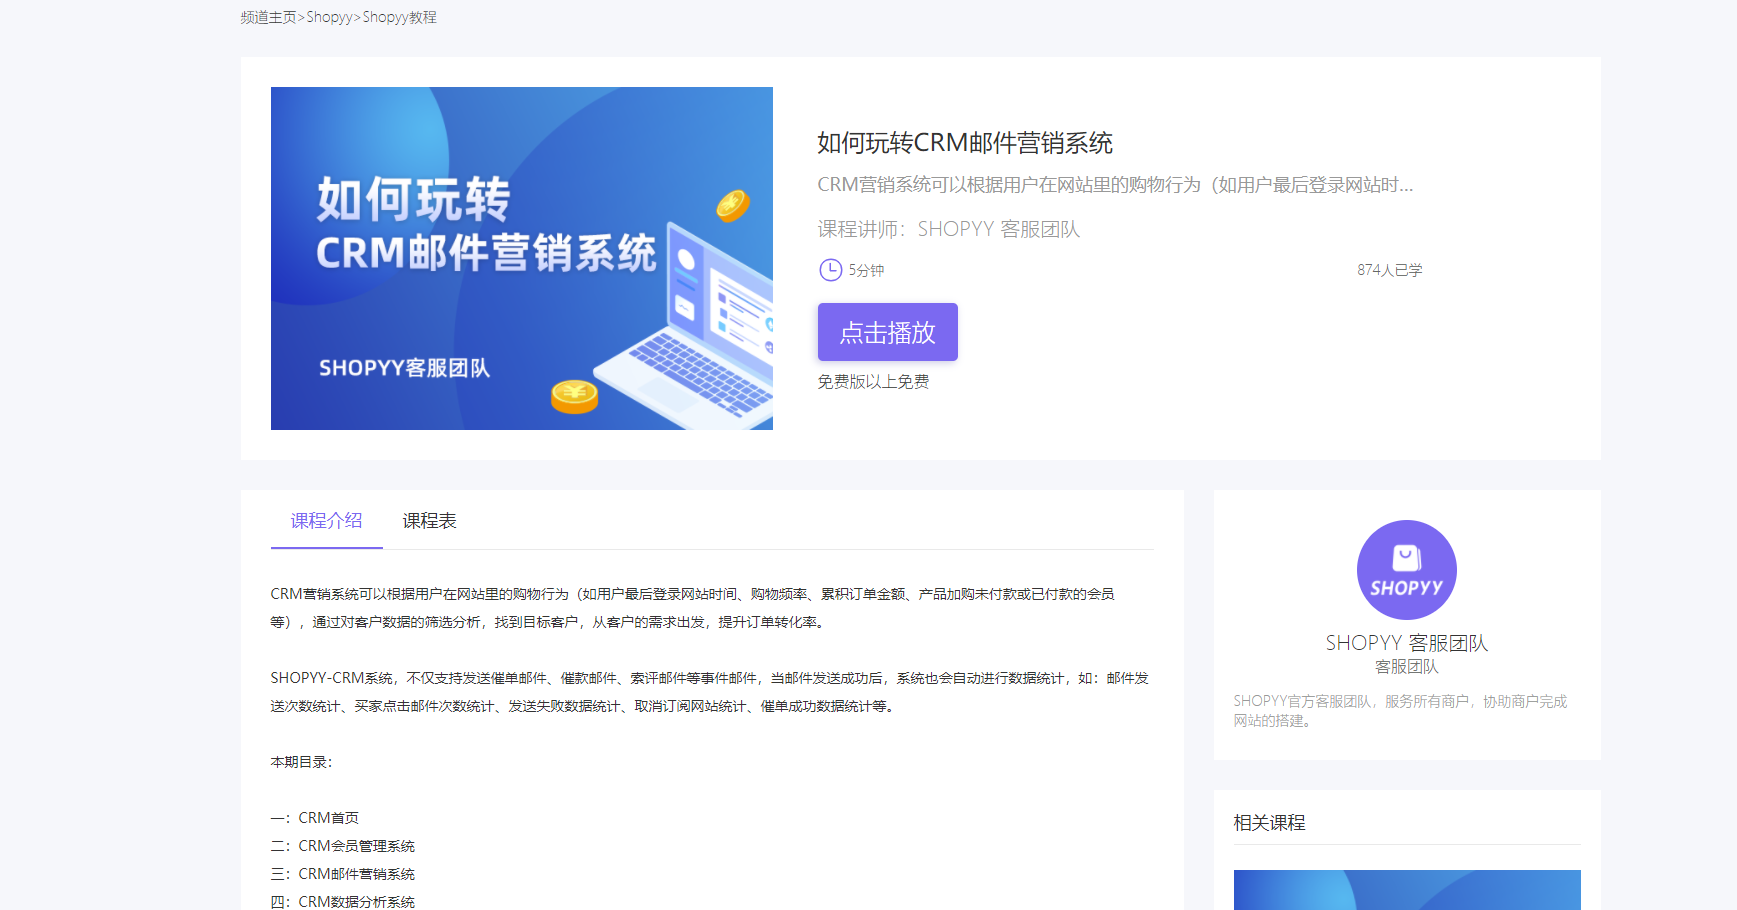Viewport: 1737px width, 910px height.
Task: Open the SHOPYY team avatar logo
Action: tap(1406, 570)
